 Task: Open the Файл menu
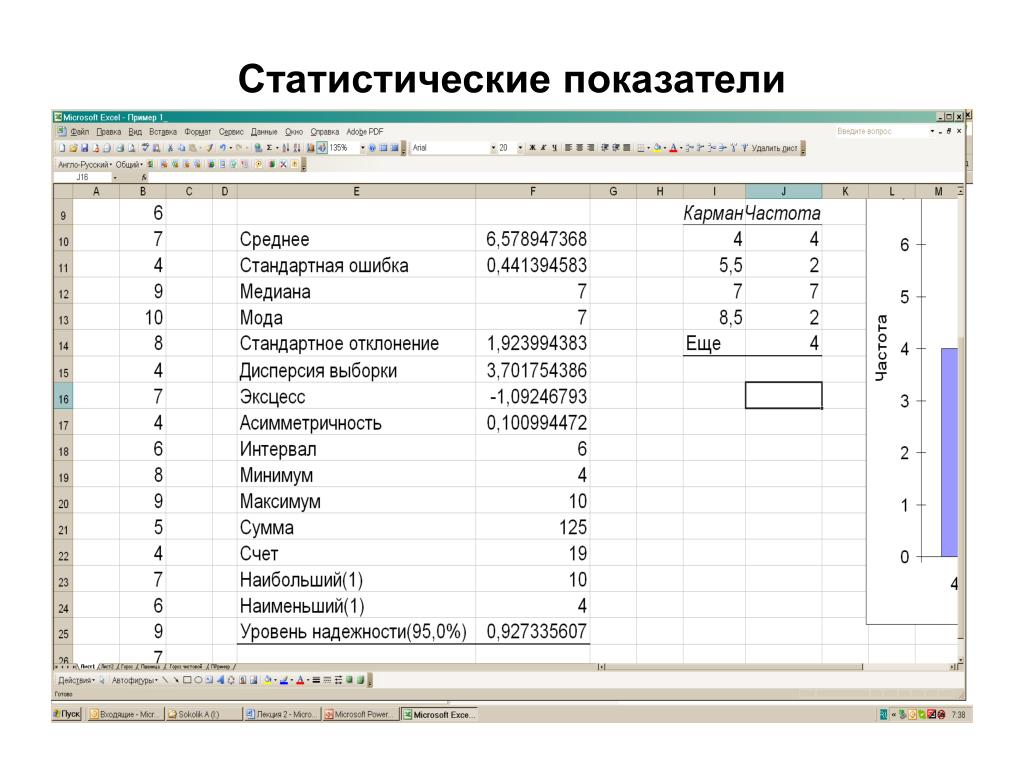(x=80, y=132)
